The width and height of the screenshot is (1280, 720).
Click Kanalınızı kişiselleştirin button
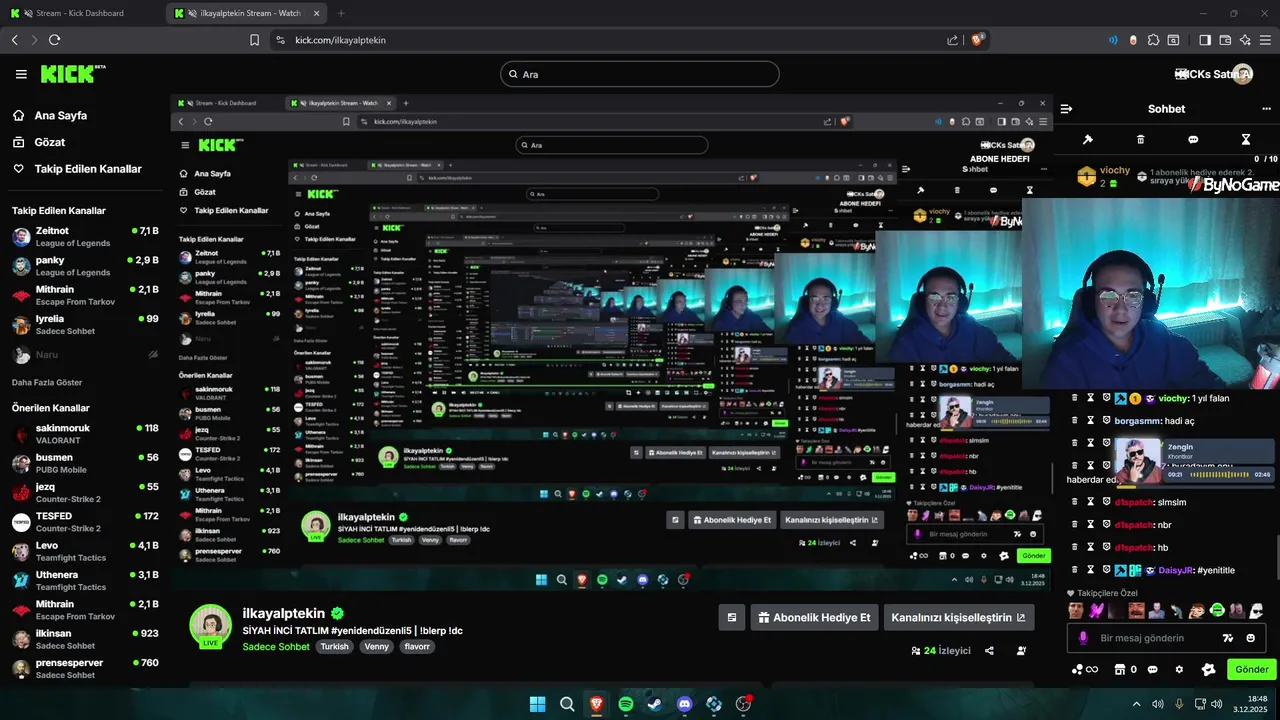pyautogui.click(x=958, y=617)
